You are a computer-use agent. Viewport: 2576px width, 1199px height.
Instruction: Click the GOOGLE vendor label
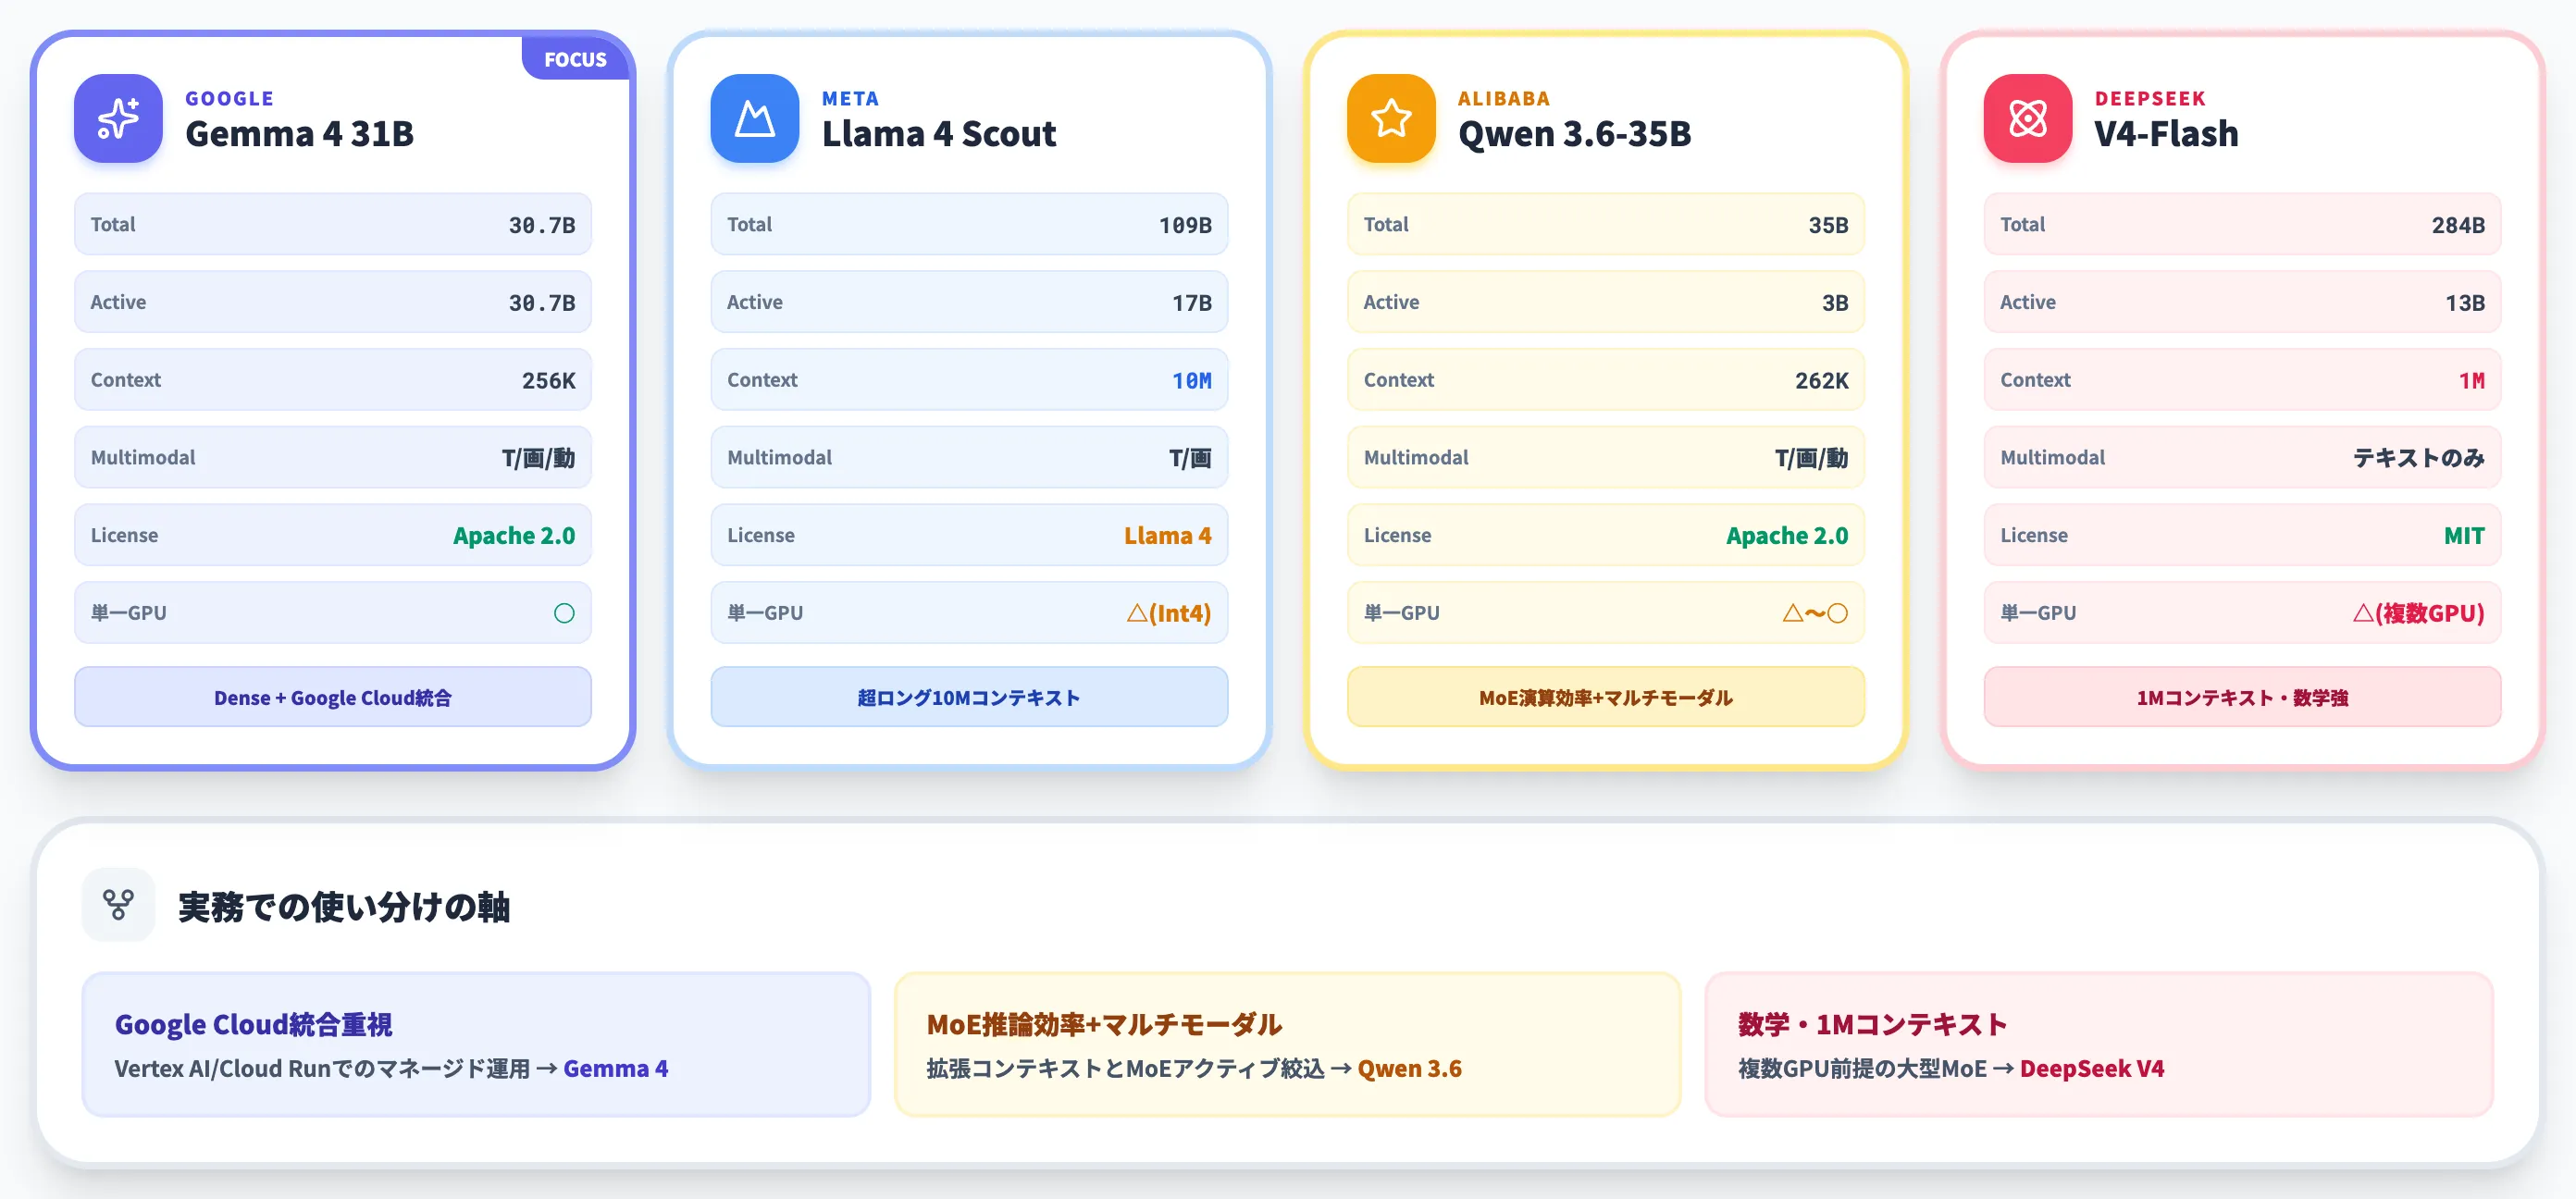click(230, 98)
